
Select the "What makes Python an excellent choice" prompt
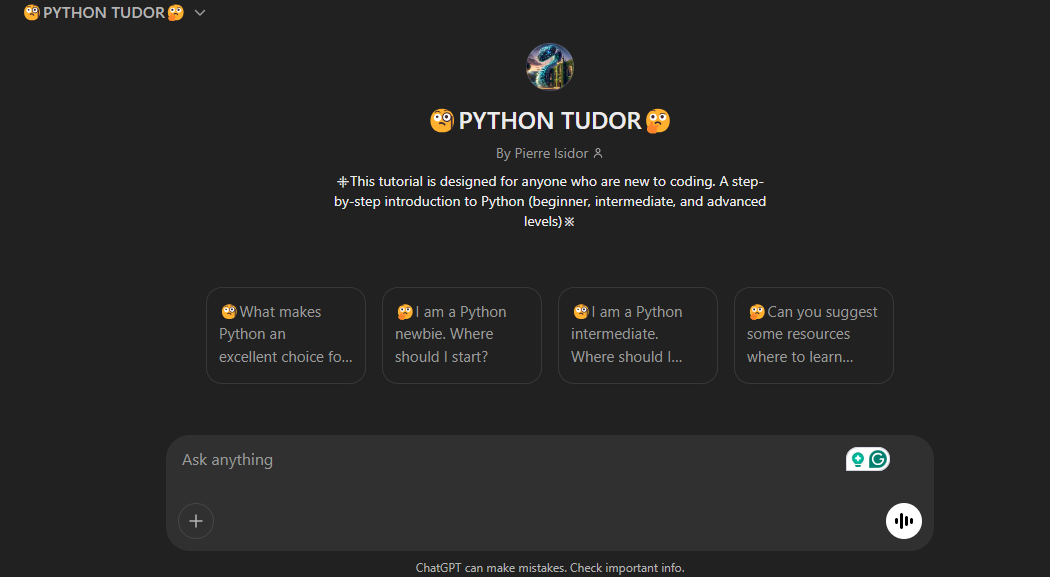pos(286,335)
